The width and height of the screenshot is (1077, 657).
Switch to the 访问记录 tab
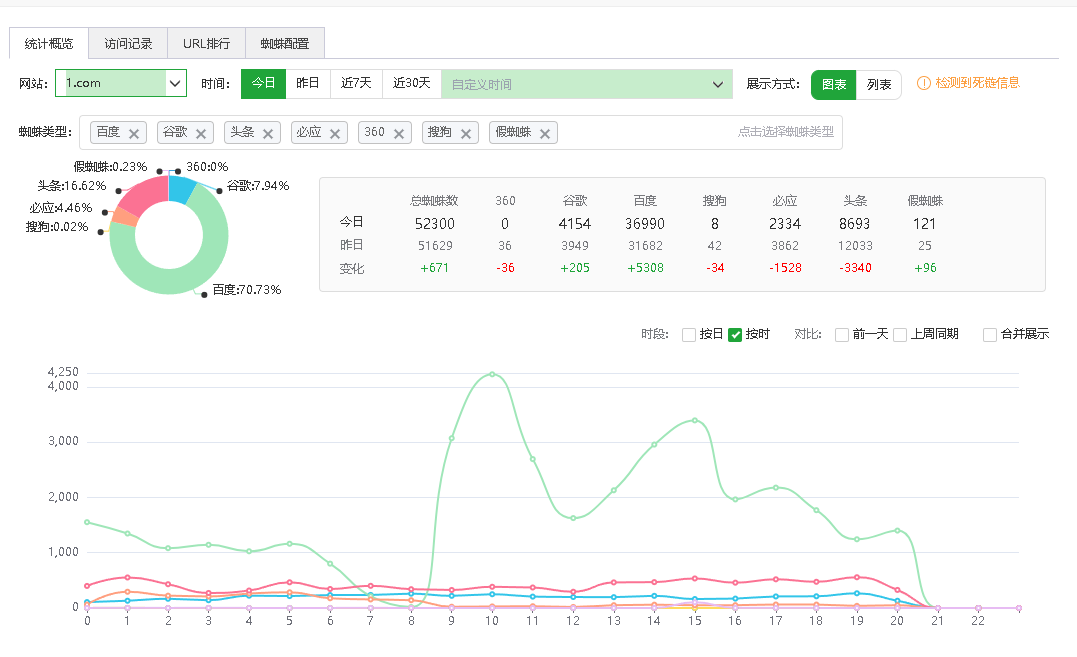(x=128, y=43)
